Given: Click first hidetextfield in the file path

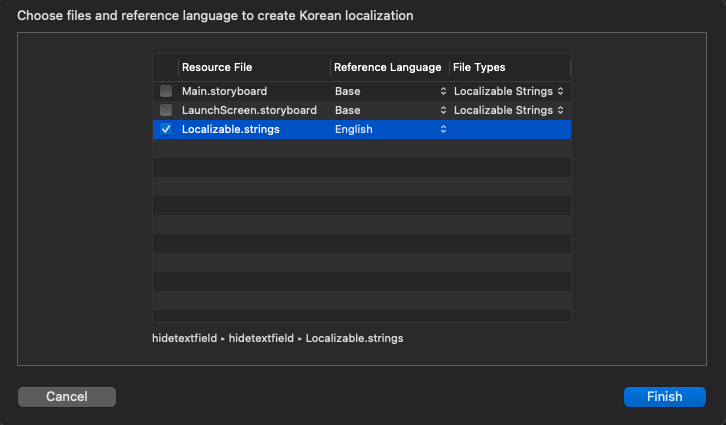Looking at the screenshot, I should 184,338.
